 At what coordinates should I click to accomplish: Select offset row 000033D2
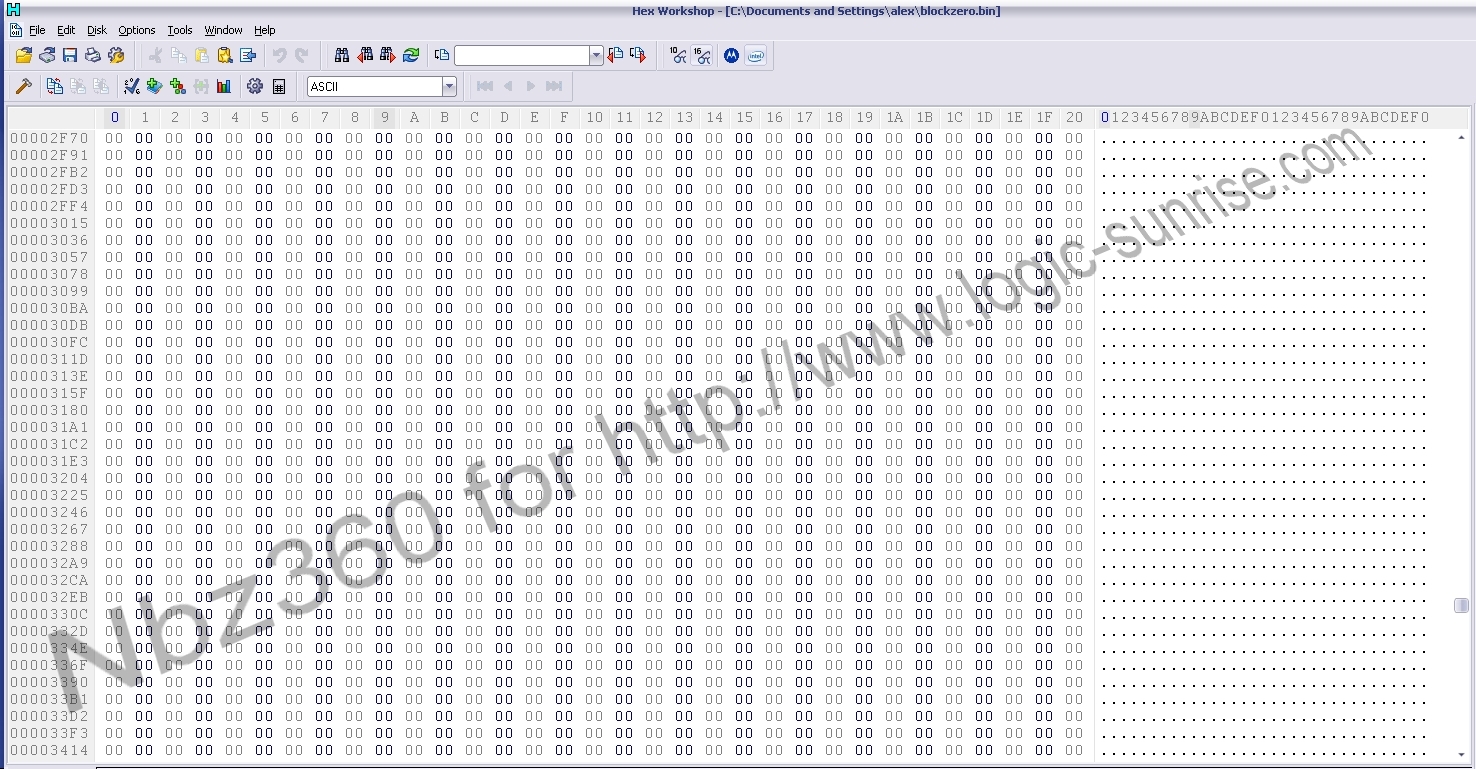pyautogui.click(x=49, y=716)
